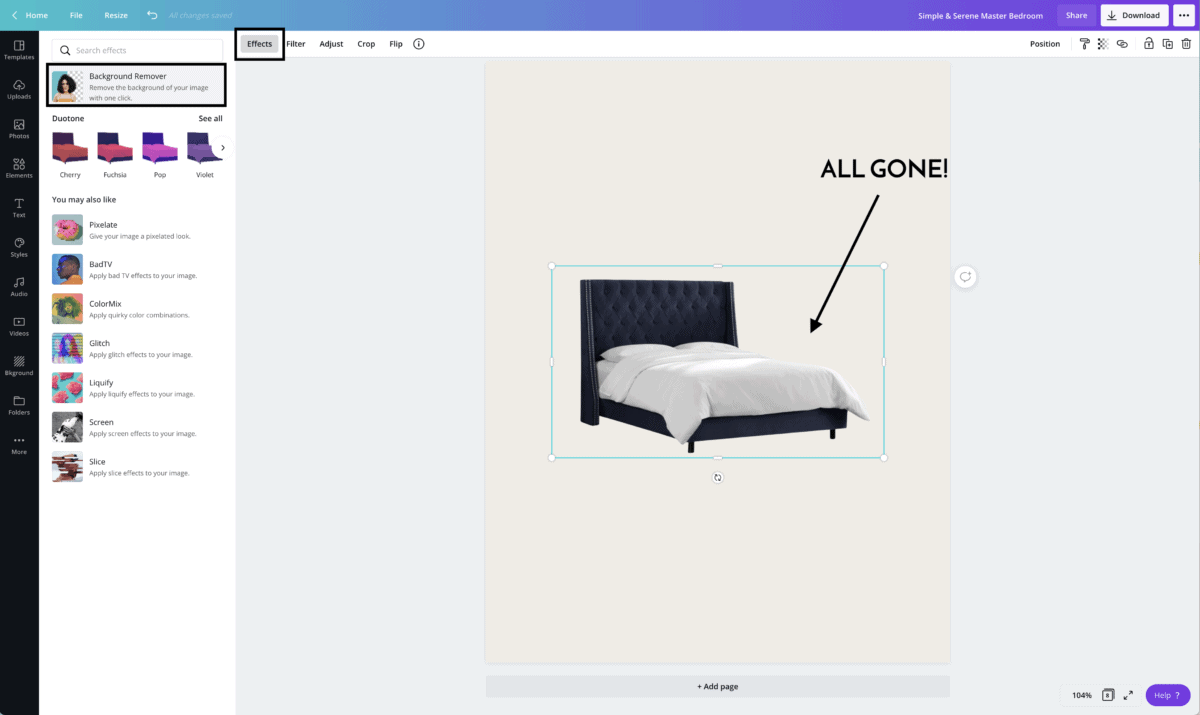Image resolution: width=1200 pixels, height=715 pixels.
Task: Open the Position options
Action: tap(1045, 43)
